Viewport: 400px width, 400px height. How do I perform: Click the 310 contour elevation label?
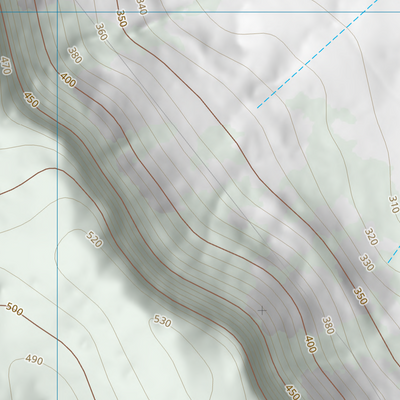pyautogui.click(x=394, y=205)
